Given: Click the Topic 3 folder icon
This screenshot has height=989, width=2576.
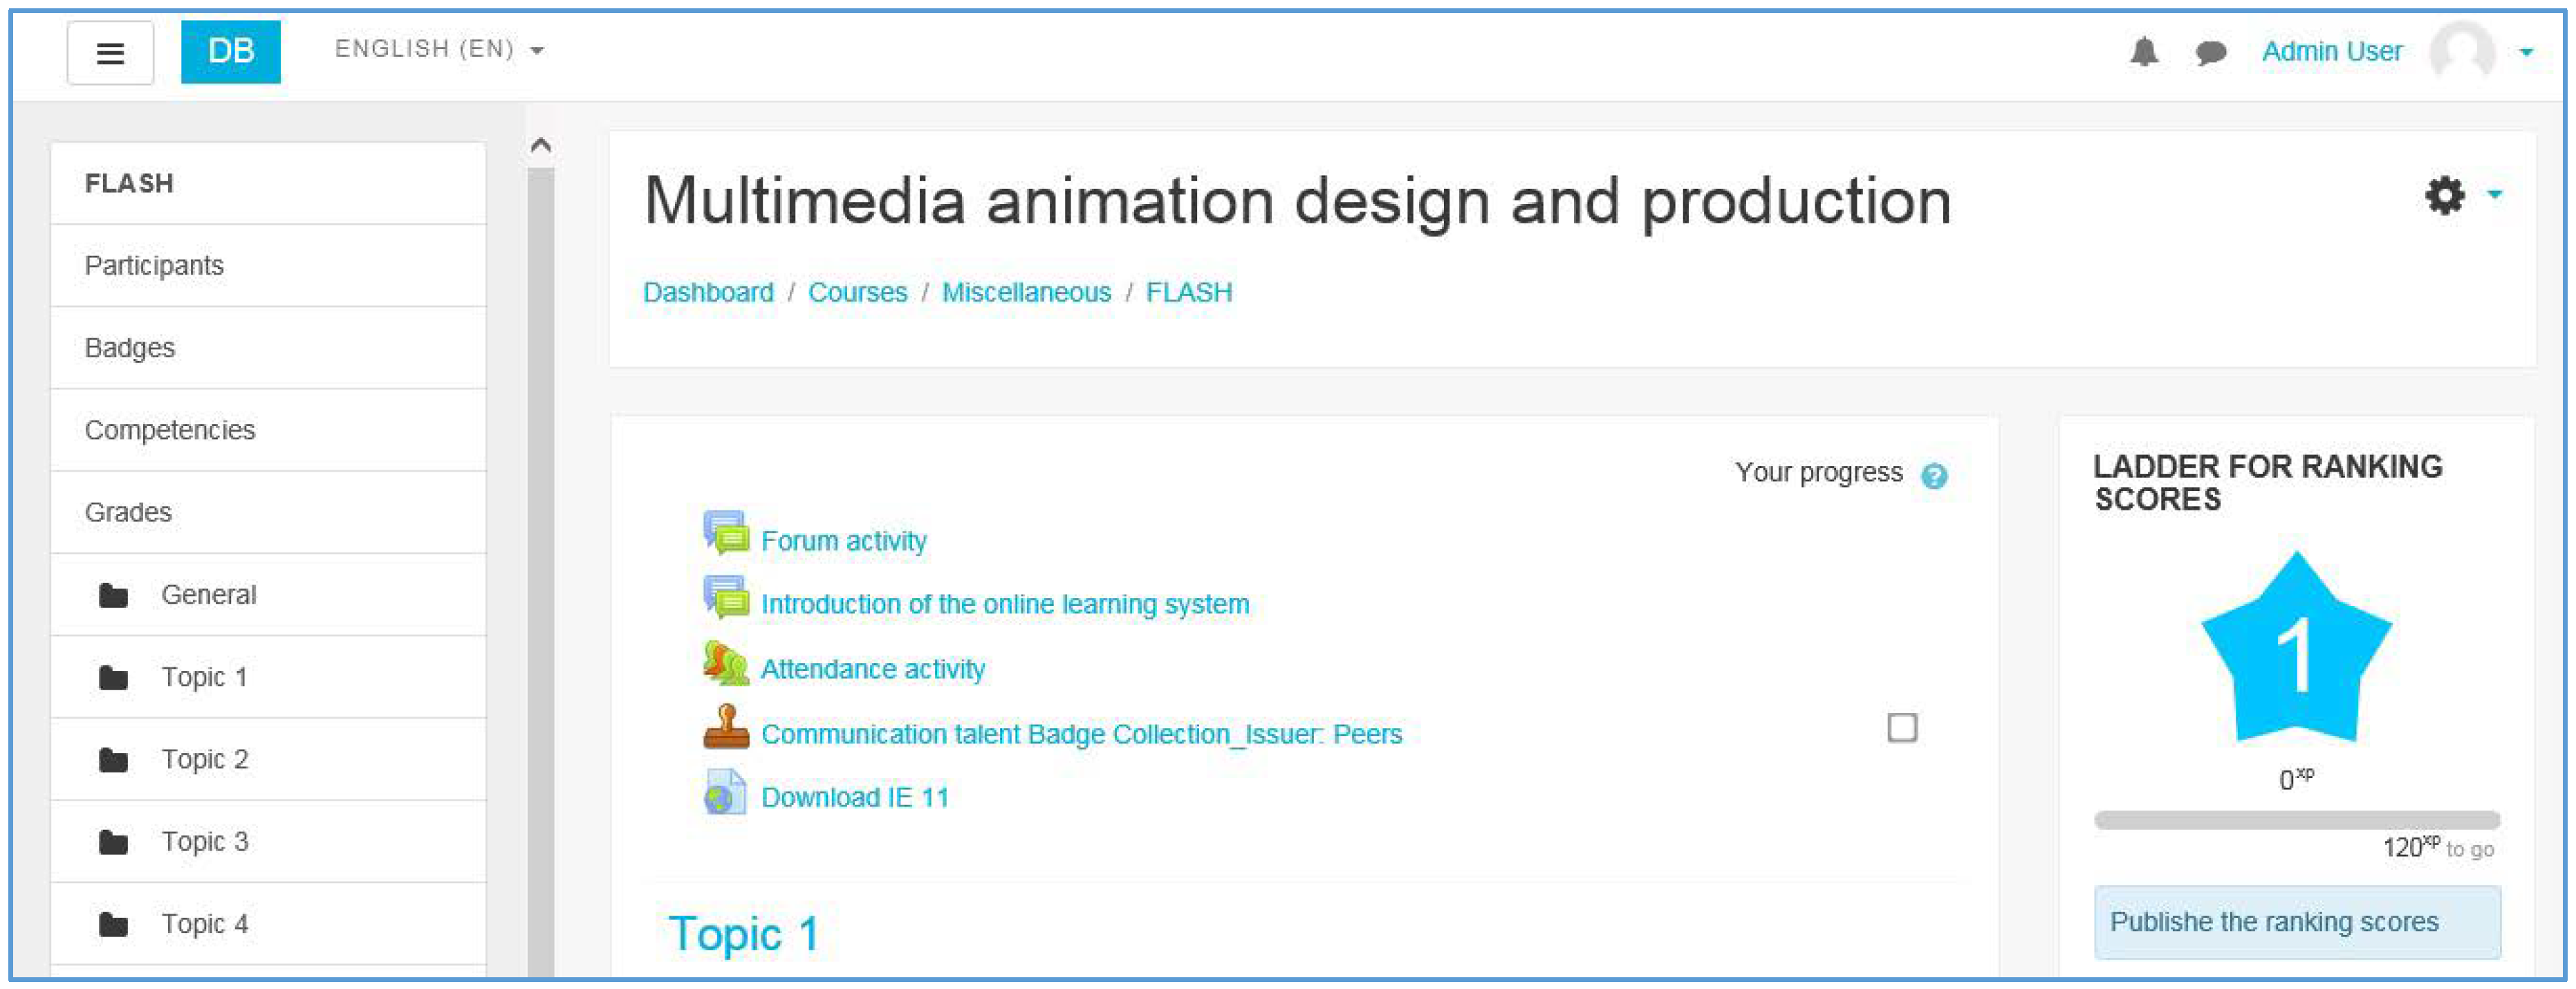Looking at the screenshot, I should 113,843.
